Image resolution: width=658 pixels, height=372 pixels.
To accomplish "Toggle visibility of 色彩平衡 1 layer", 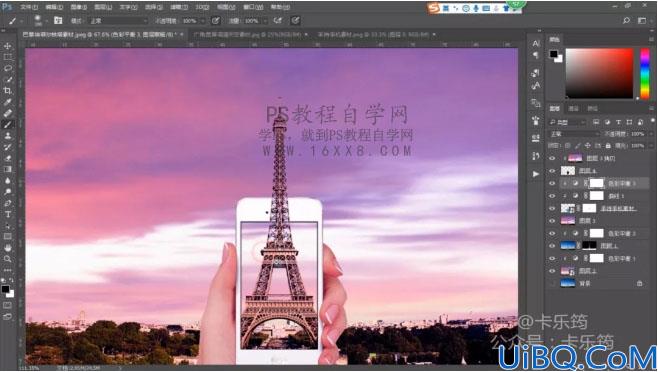I will tap(552, 259).
